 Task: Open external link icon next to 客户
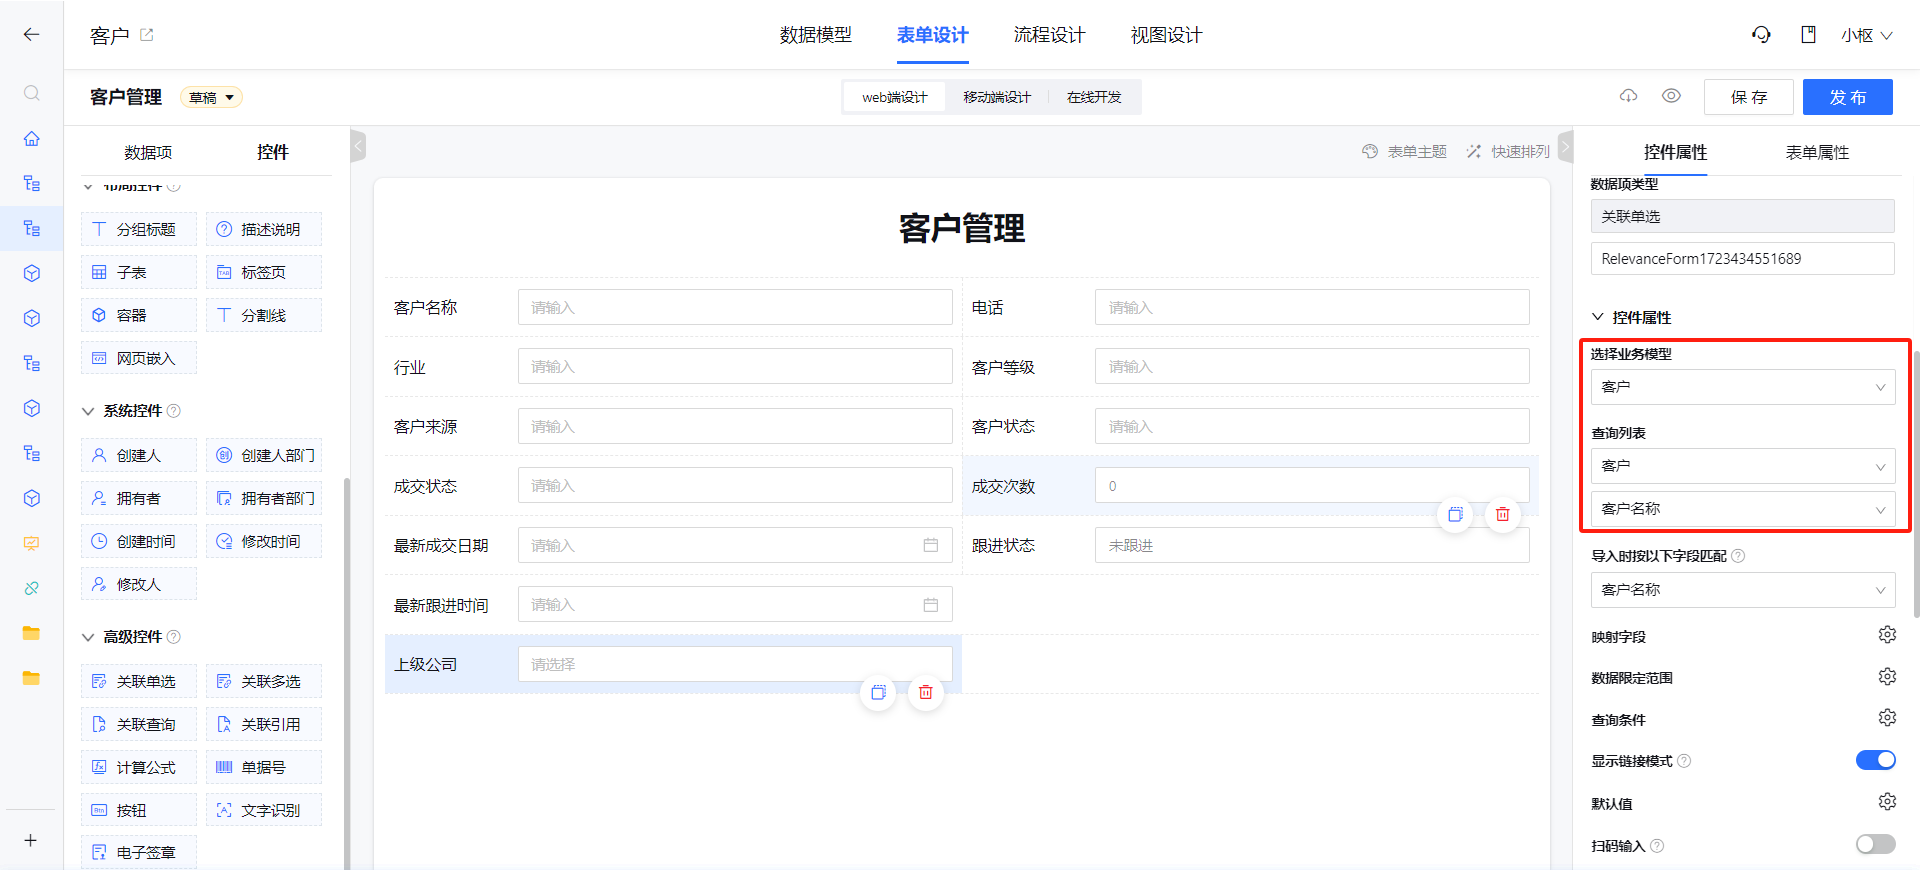[x=147, y=35]
